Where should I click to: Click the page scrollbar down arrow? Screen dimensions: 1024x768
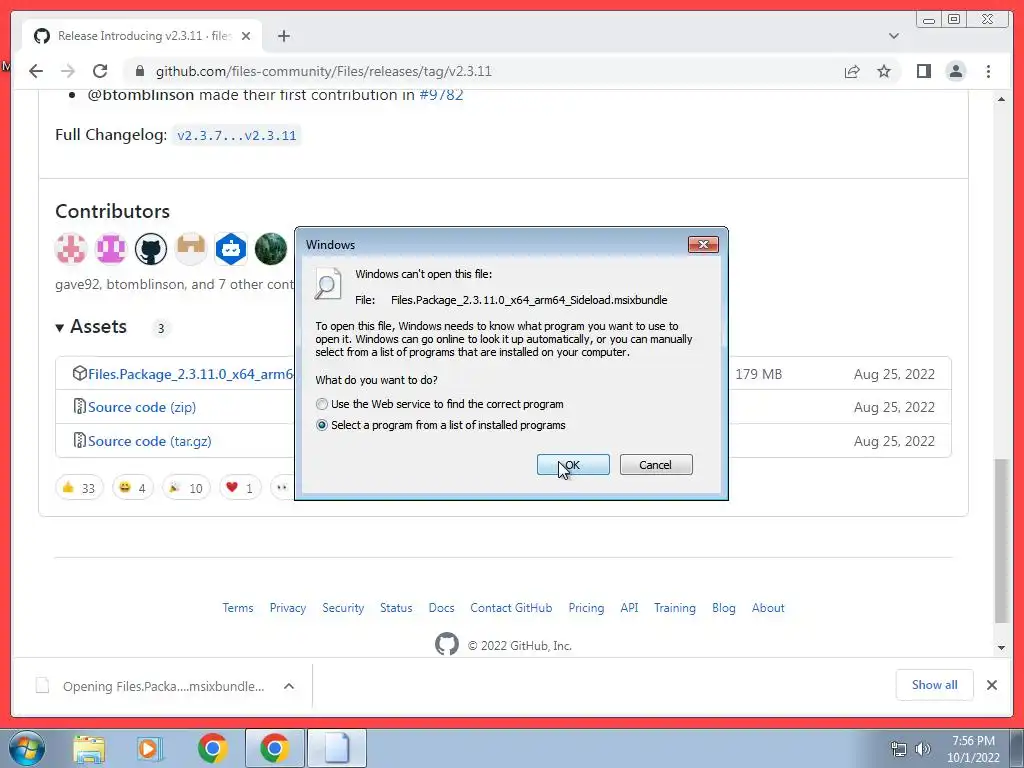(x=1001, y=648)
